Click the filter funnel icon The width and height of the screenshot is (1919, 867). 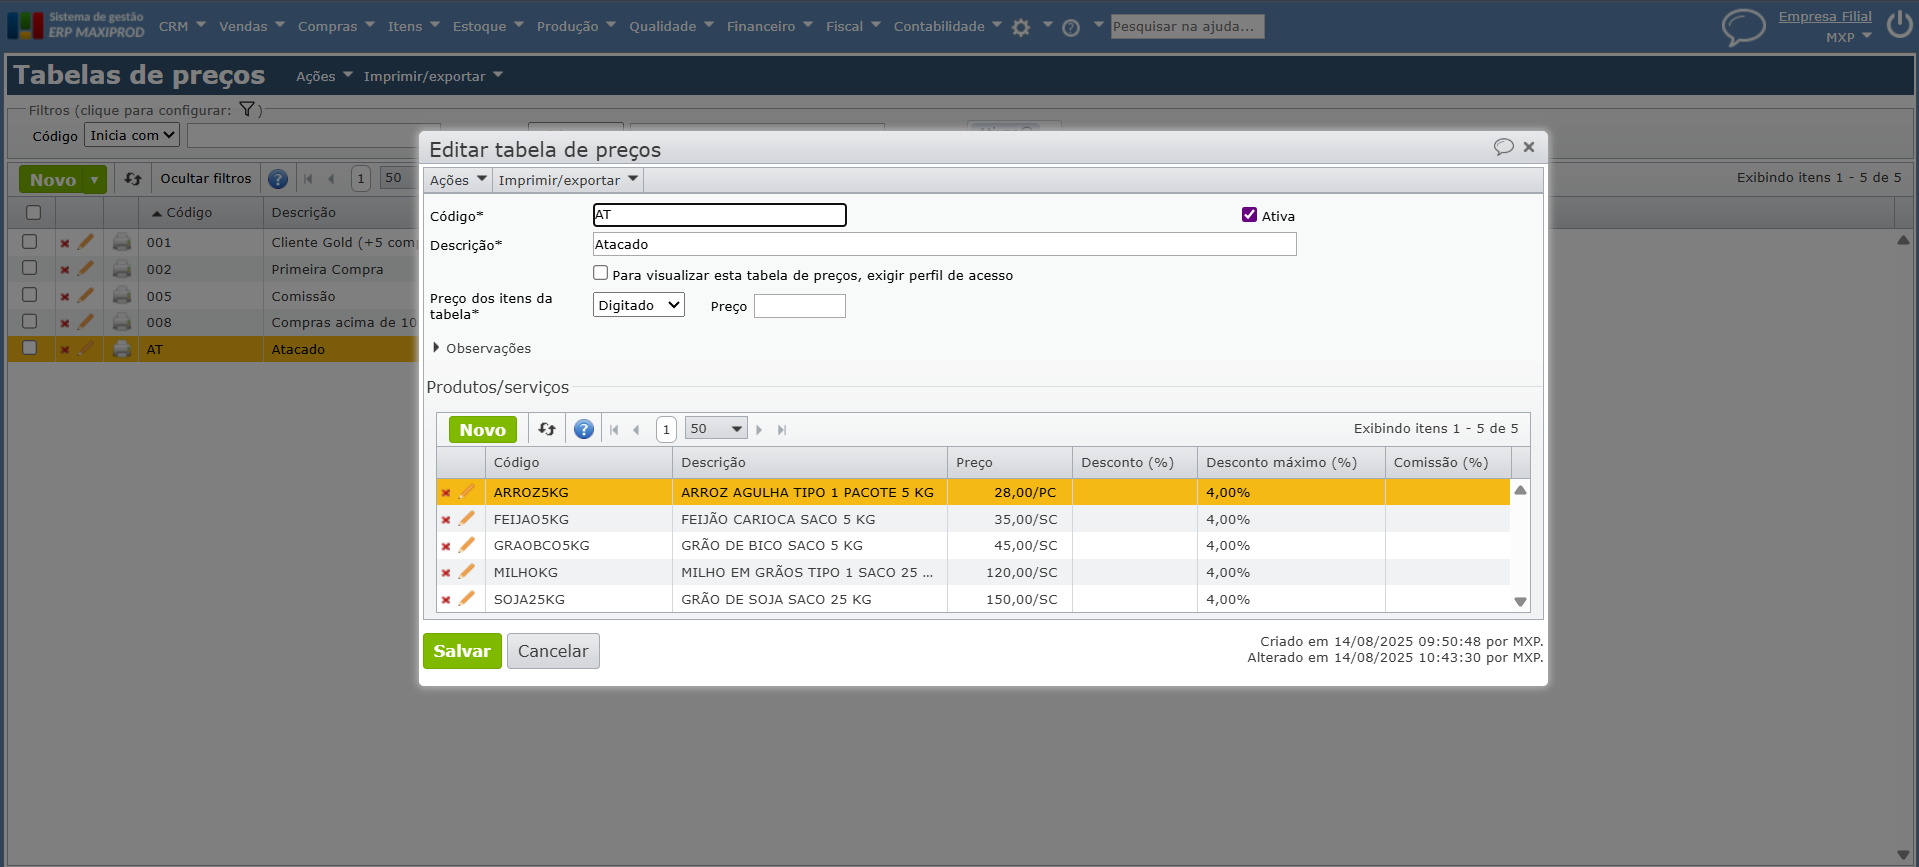tap(247, 110)
